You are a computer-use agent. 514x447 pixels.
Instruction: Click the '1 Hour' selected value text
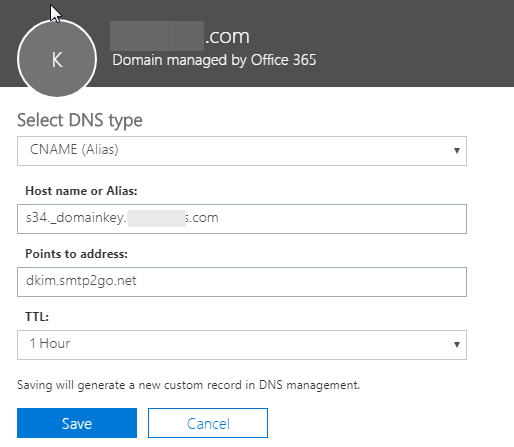pos(50,343)
